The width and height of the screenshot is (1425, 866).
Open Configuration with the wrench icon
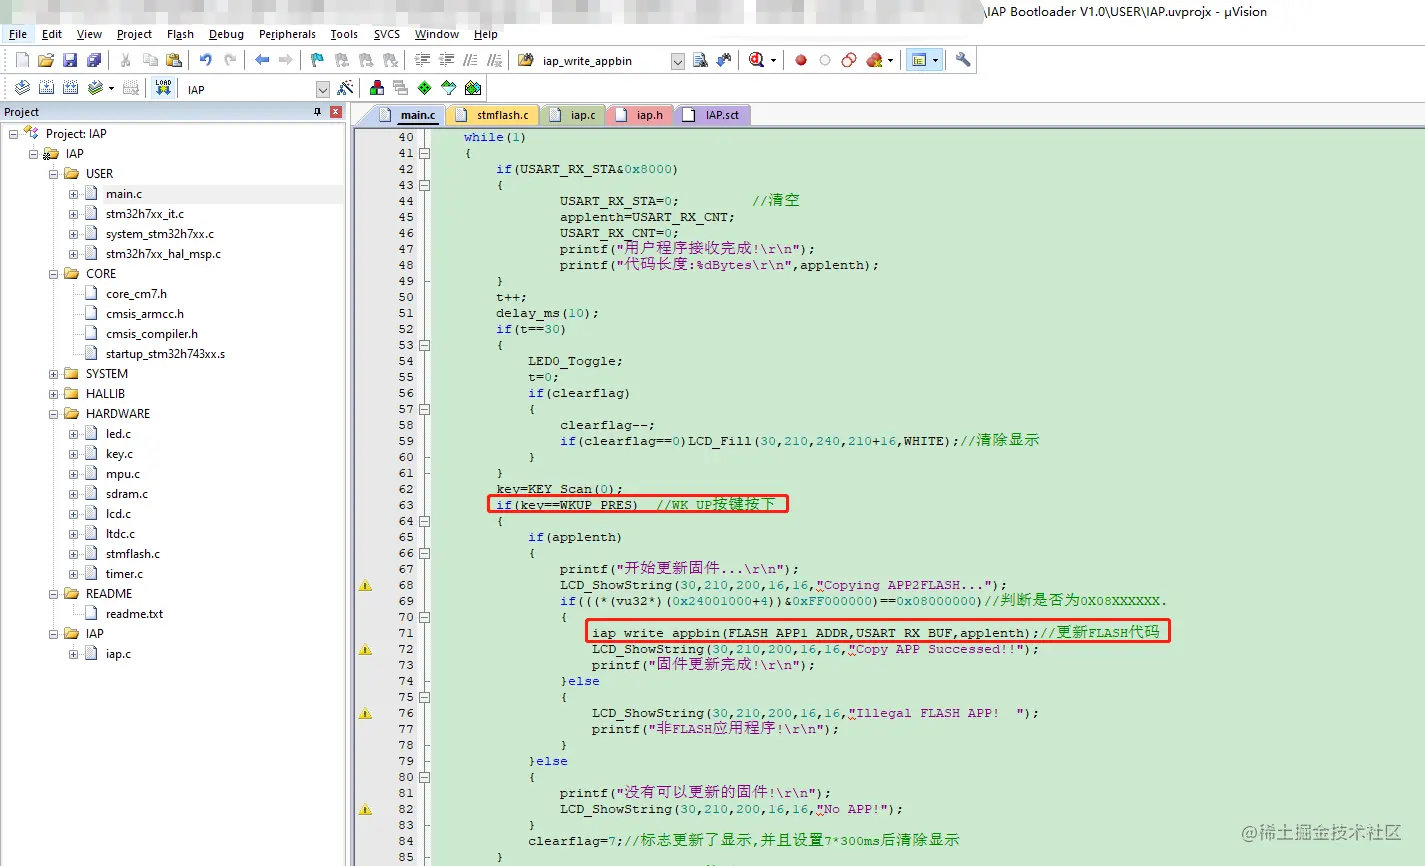tap(963, 60)
